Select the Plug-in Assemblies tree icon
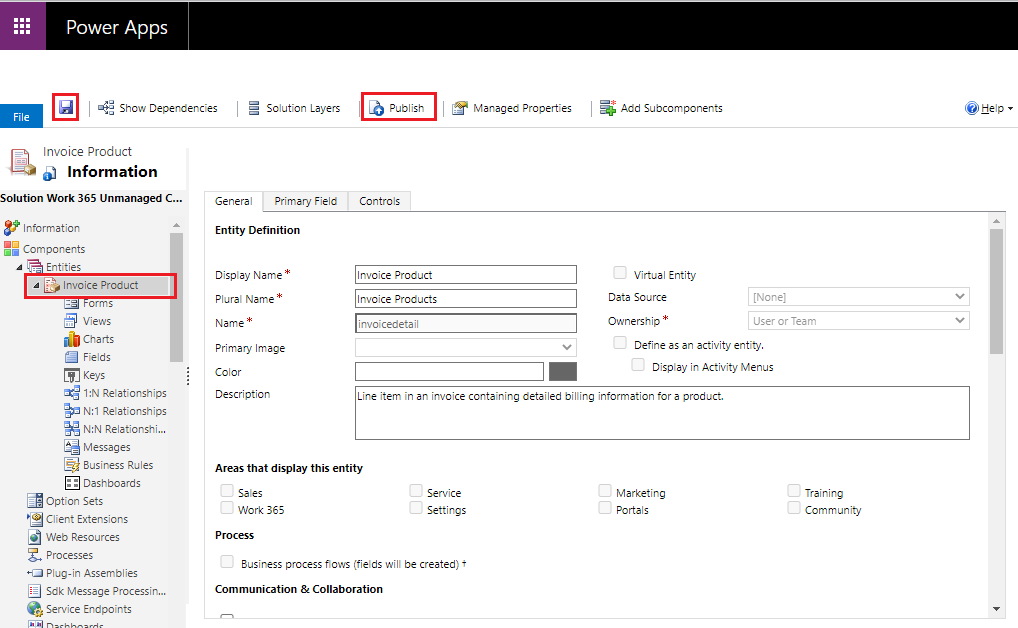Image resolution: width=1018 pixels, height=628 pixels. (x=35, y=573)
